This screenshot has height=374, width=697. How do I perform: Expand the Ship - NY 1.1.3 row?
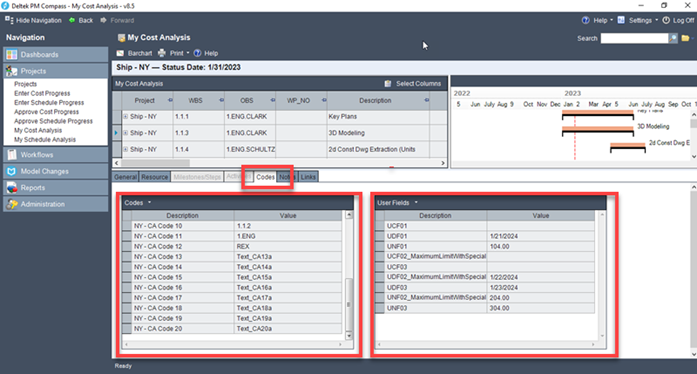point(125,133)
